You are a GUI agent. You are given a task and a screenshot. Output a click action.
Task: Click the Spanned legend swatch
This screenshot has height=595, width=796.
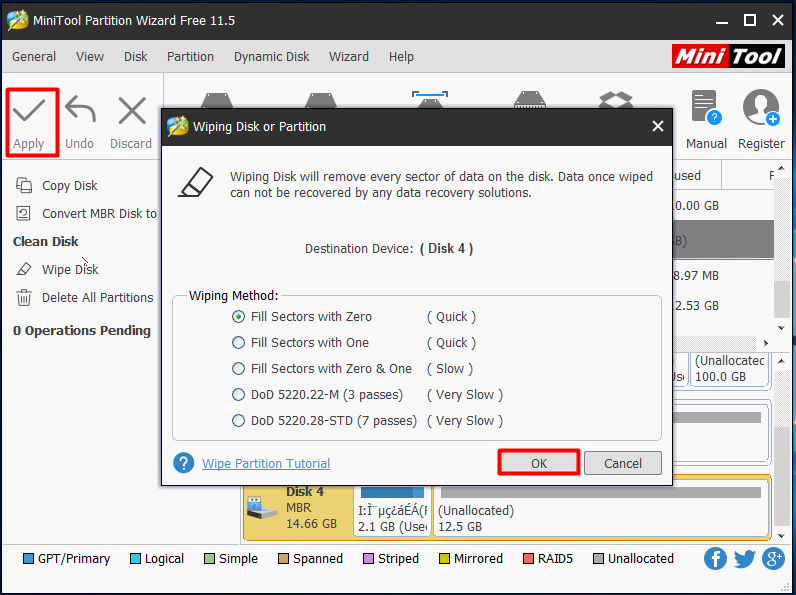(283, 558)
